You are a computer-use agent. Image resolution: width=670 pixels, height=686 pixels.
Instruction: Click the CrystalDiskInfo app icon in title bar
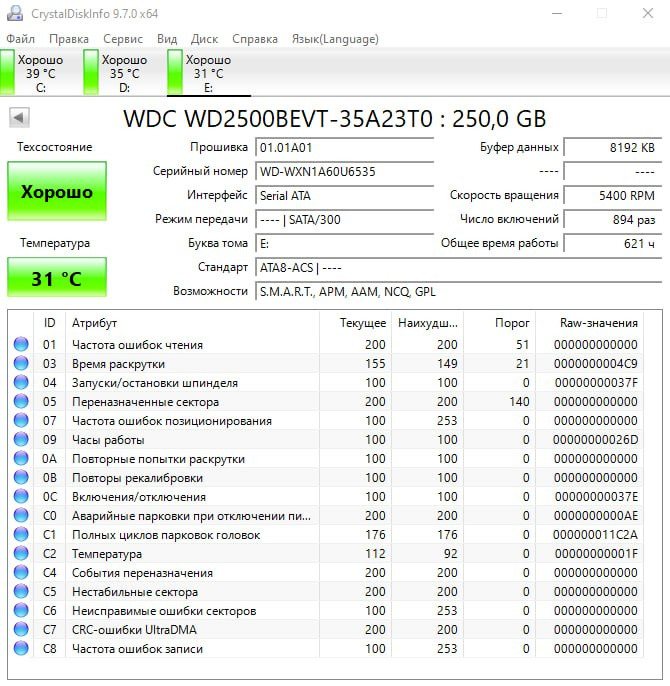14,14
